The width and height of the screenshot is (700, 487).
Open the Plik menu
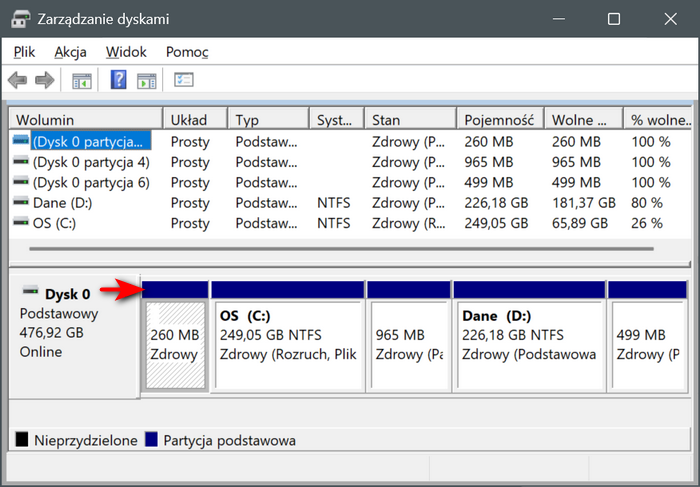[25, 52]
